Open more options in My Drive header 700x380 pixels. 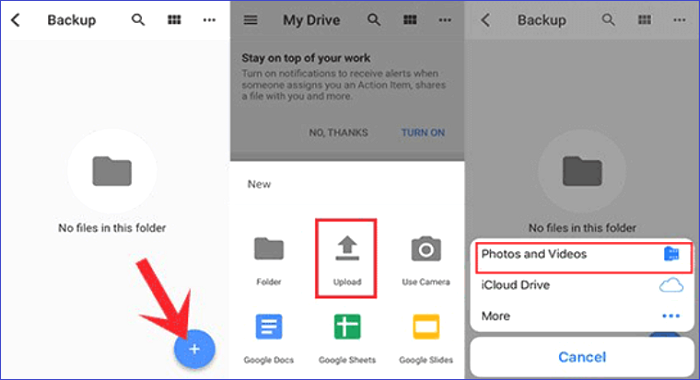tap(445, 20)
